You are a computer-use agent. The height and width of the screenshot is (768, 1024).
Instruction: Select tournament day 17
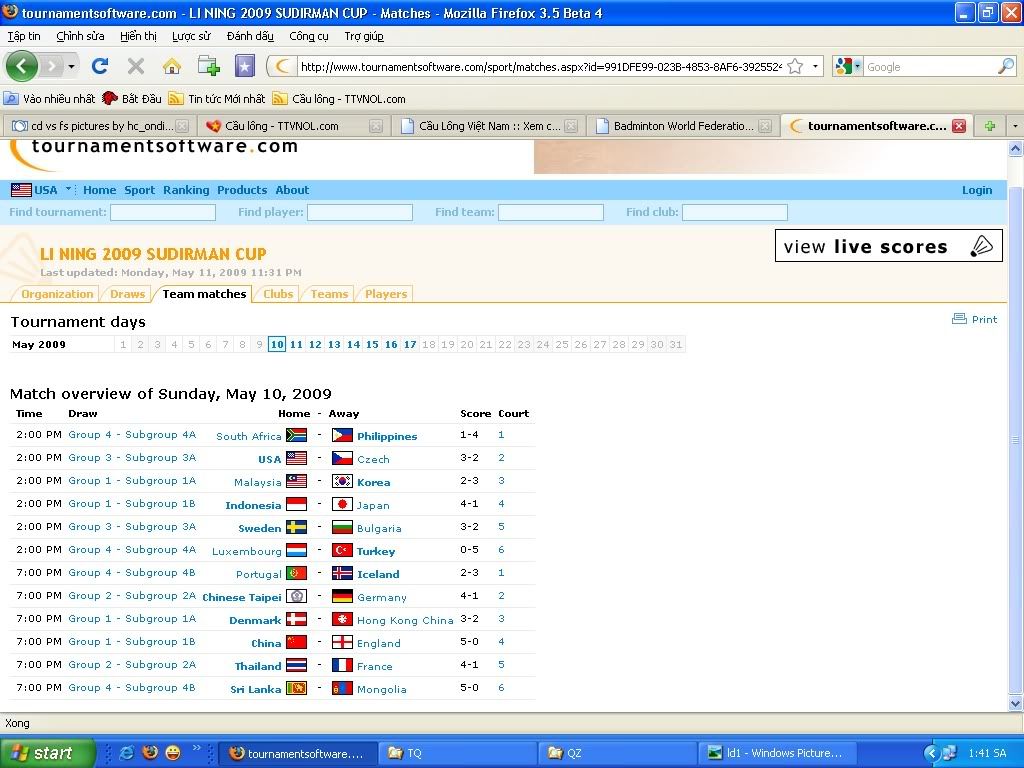[410, 344]
